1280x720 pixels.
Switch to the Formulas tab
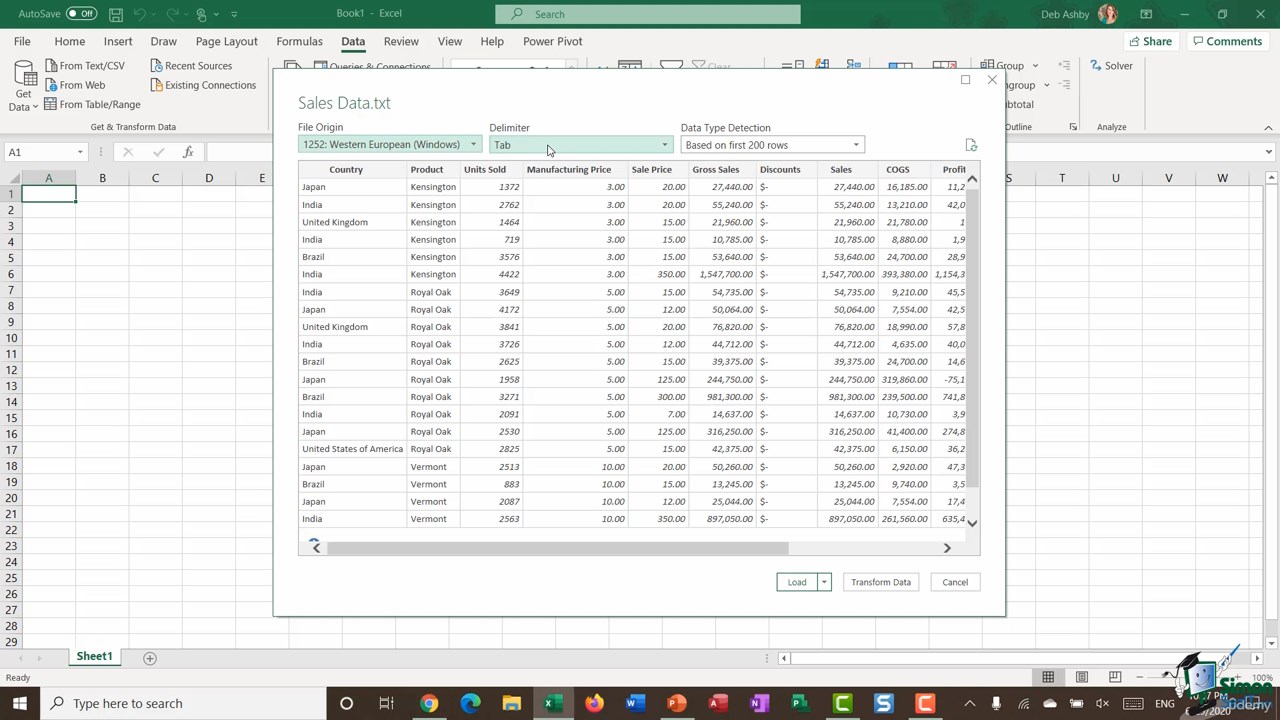point(299,41)
